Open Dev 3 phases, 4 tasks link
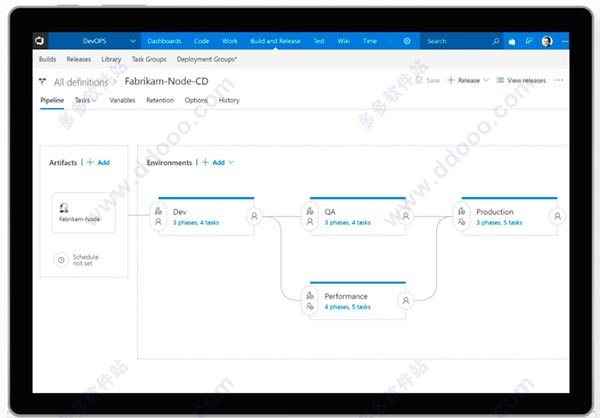The width and height of the screenshot is (600, 418). [x=196, y=222]
